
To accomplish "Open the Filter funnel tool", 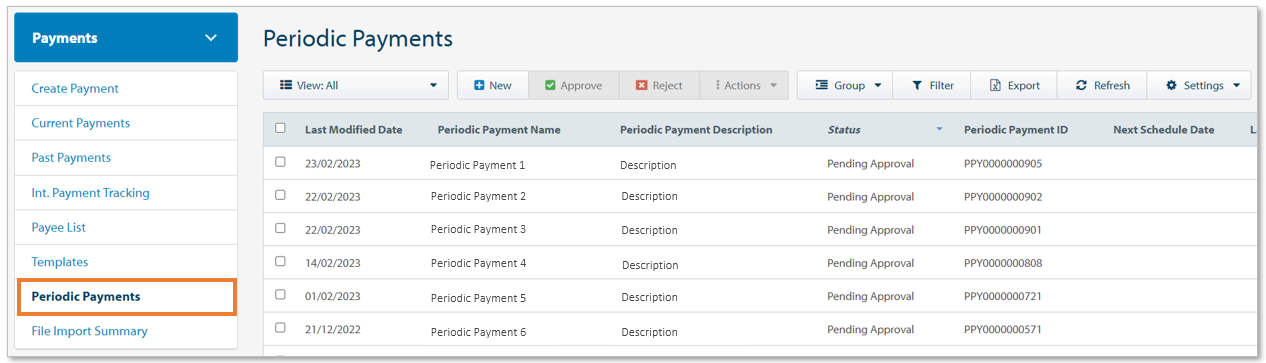I will [x=916, y=86].
